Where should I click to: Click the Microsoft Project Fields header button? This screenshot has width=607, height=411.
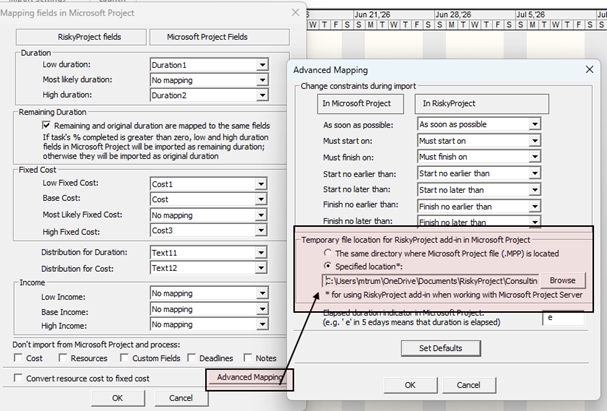point(219,37)
